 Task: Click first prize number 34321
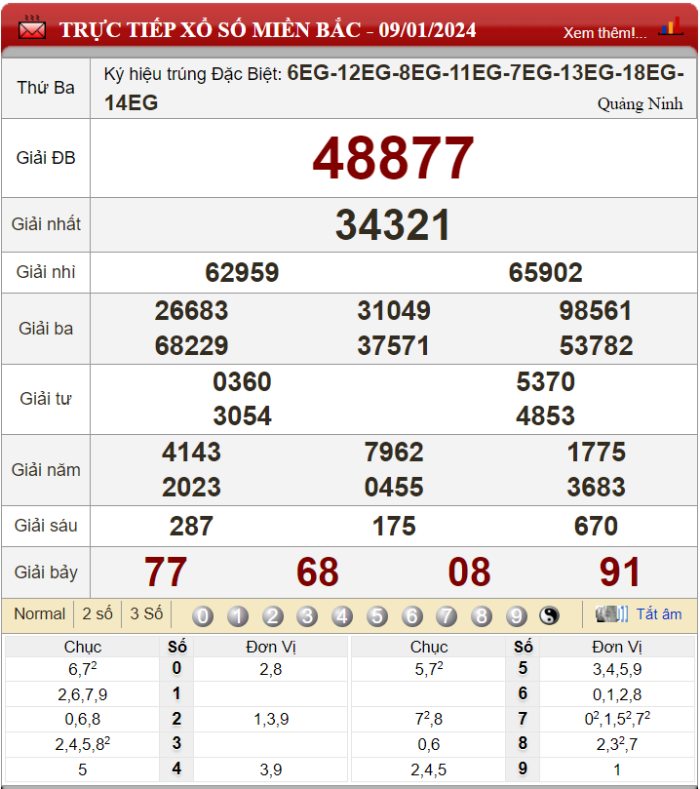point(393,225)
